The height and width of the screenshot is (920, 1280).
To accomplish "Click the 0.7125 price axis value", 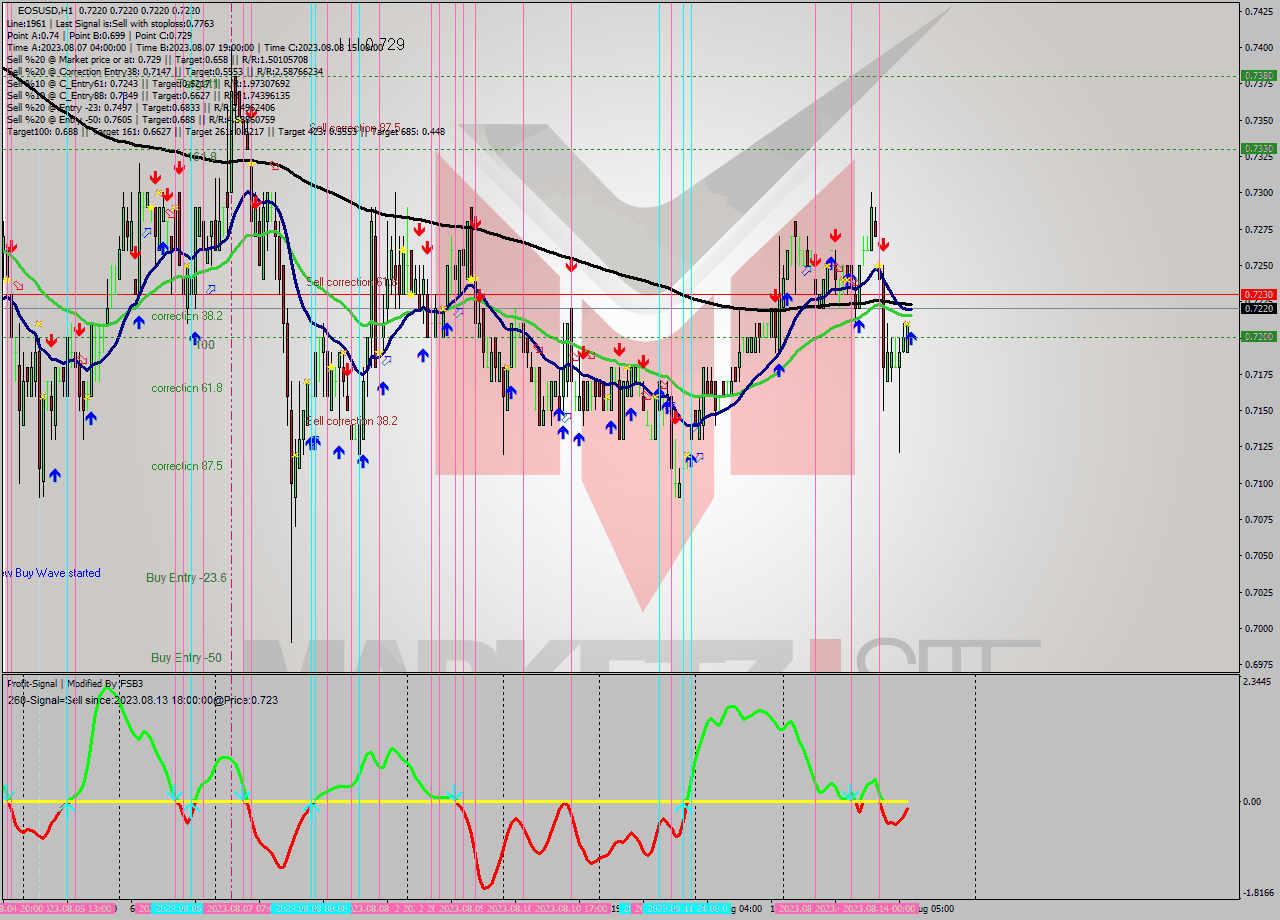I will tap(1258, 447).
